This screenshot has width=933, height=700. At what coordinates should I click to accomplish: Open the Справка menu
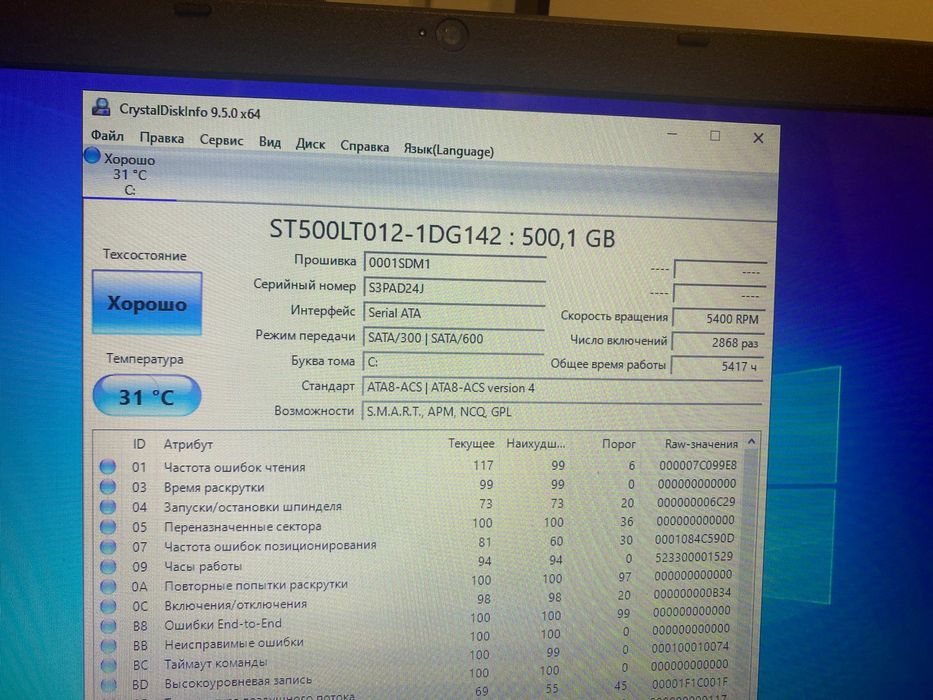click(364, 146)
